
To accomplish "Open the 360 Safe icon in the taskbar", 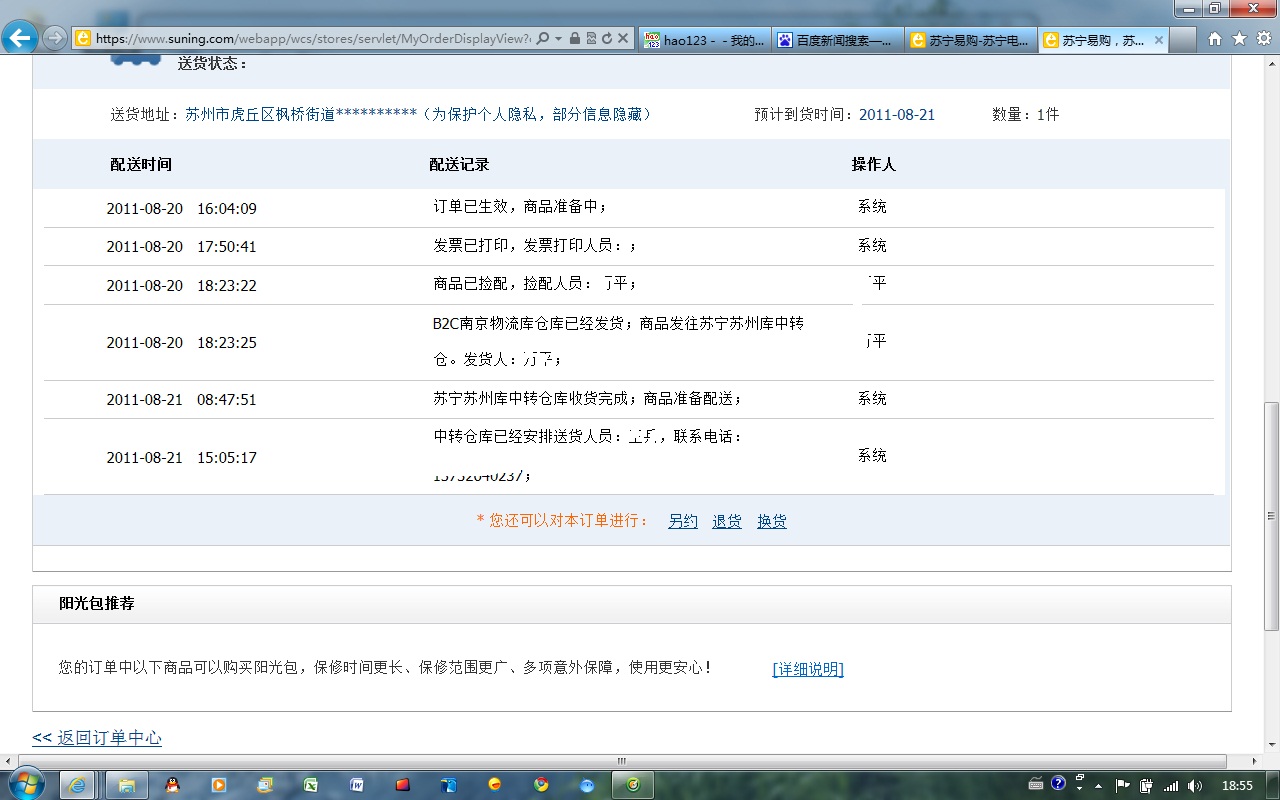I will tap(632, 784).
